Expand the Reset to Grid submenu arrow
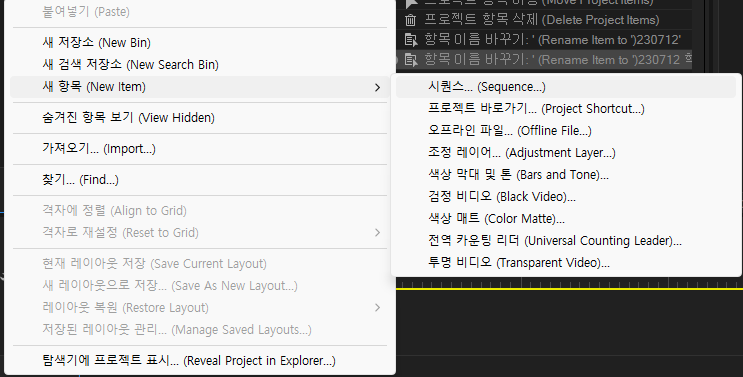Viewport: 743px width, 377px height. pos(377,233)
